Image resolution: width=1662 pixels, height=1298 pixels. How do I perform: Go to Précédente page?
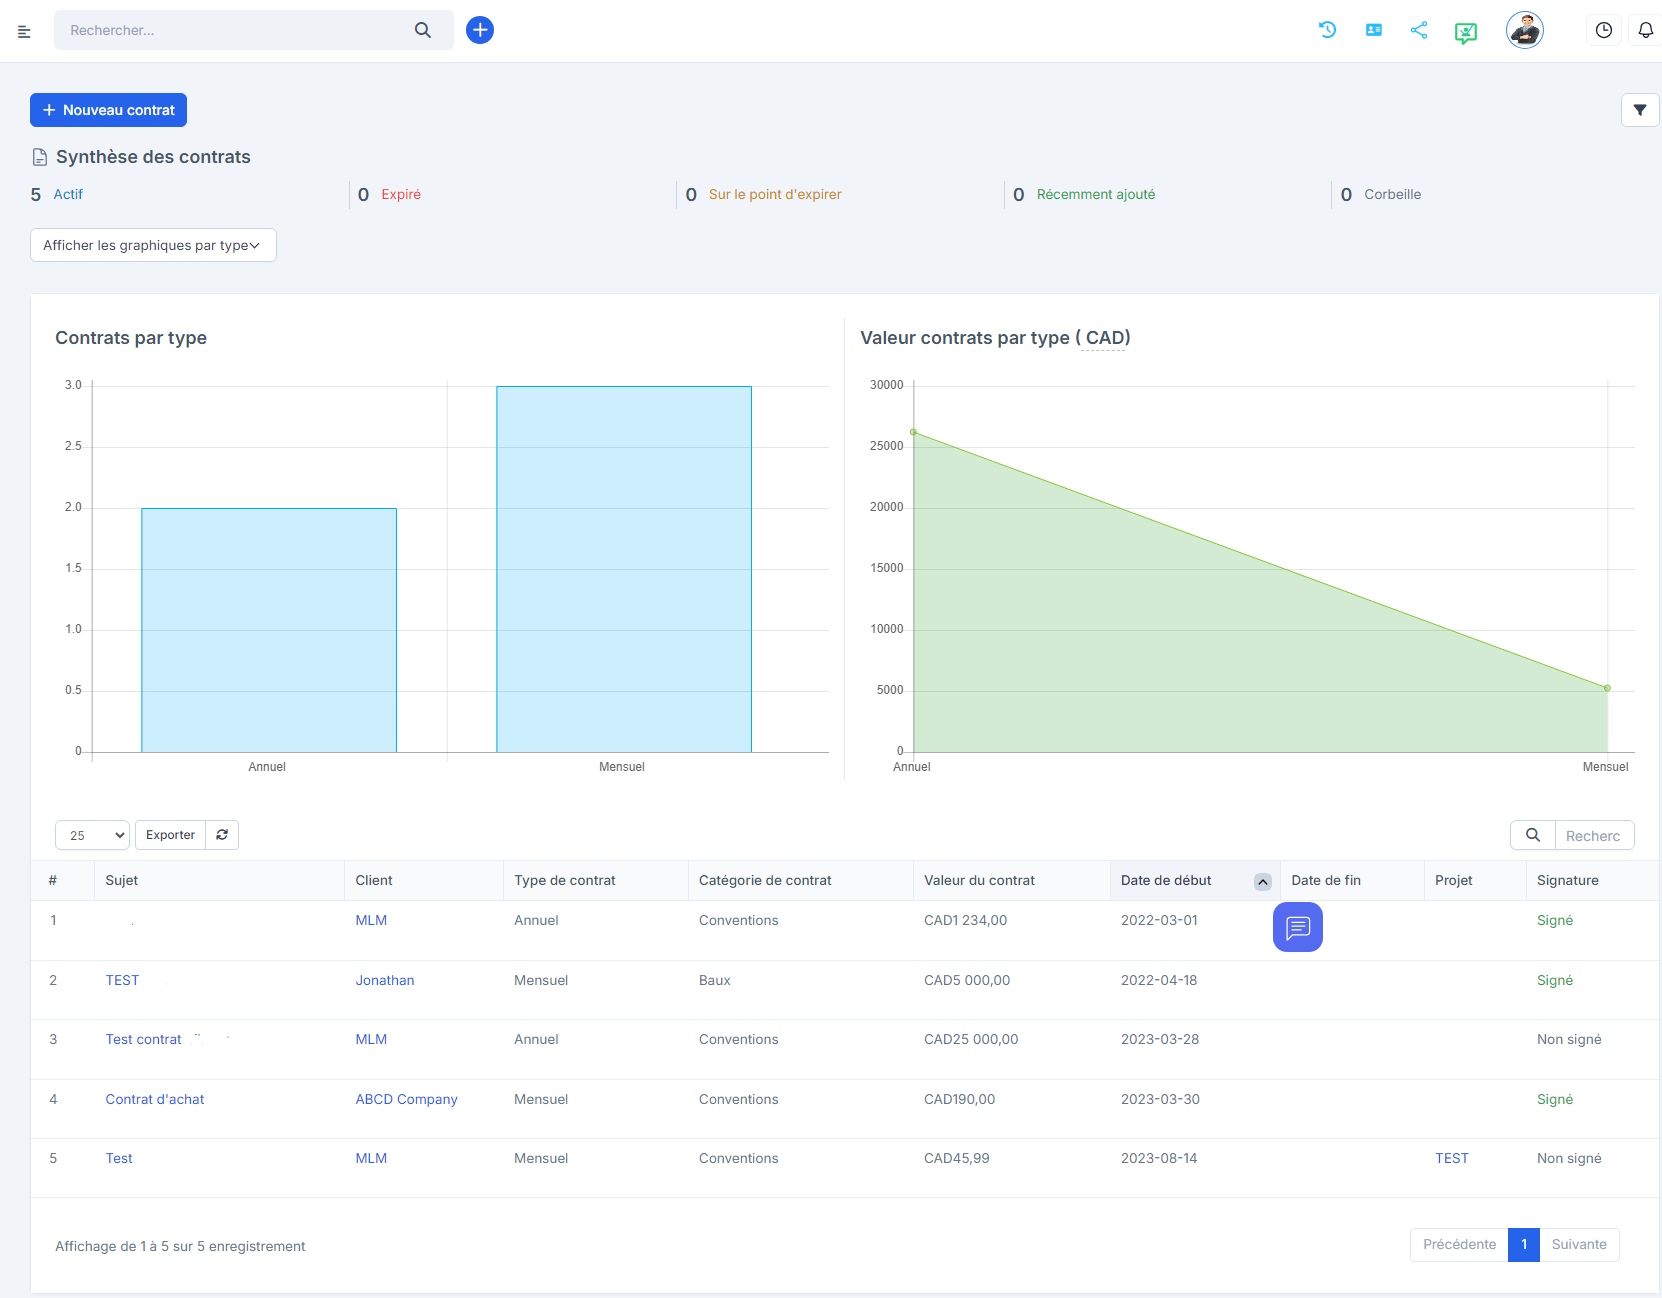pos(1459,1245)
